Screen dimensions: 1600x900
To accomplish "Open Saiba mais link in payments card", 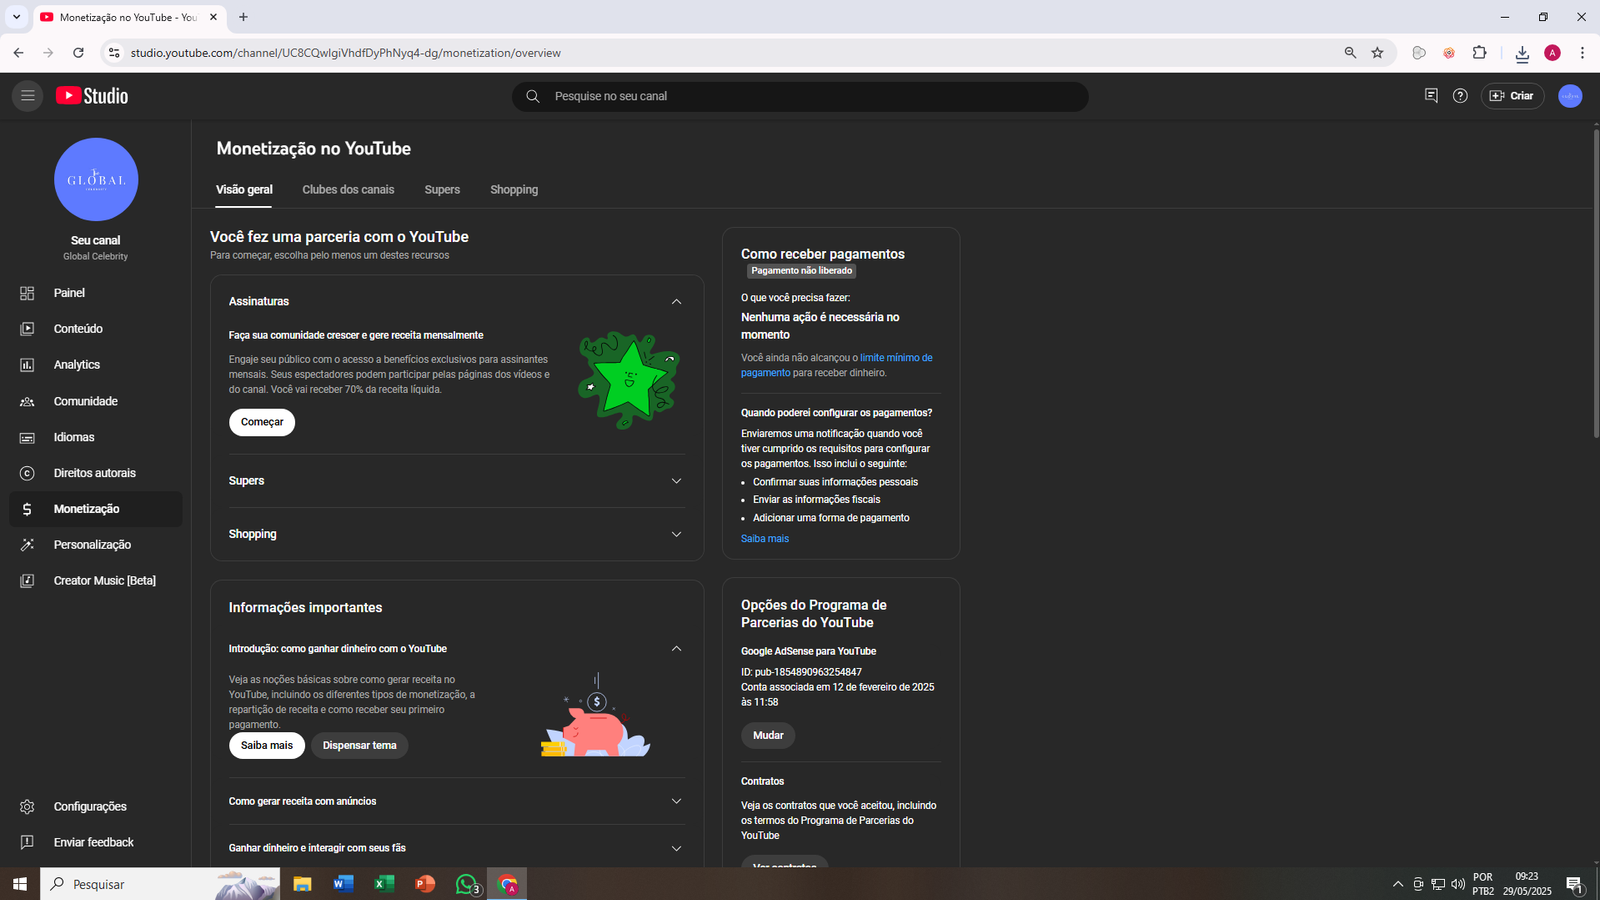I will (x=765, y=539).
